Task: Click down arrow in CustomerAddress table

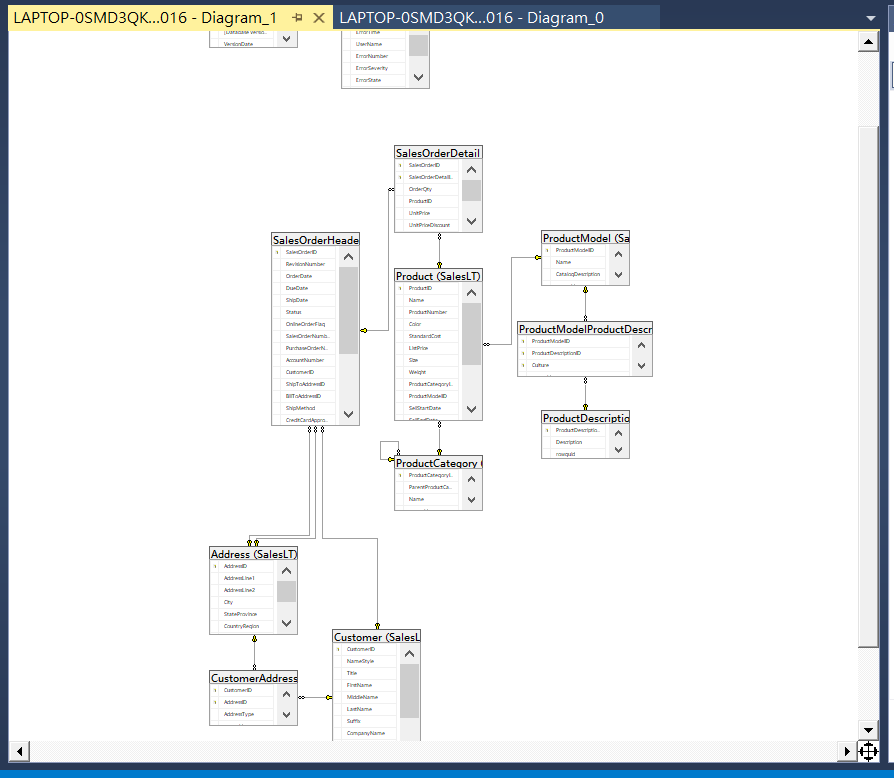Action: point(287,715)
